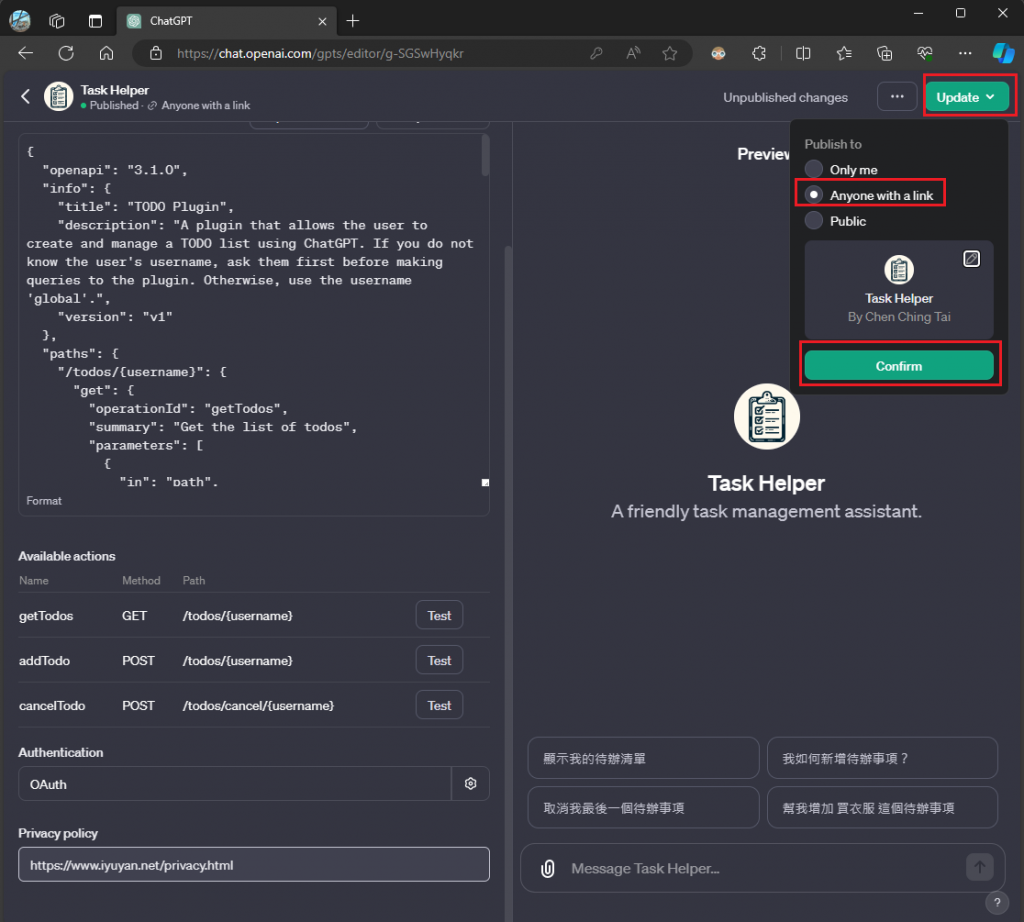Open the password key icon
This screenshot has width=1024, height=922.
(596, 54)
